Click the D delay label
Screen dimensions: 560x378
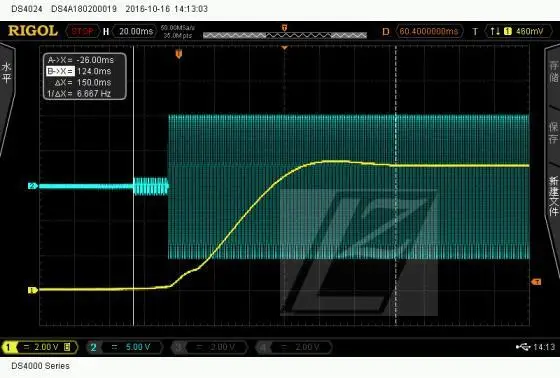click(385, 31)
